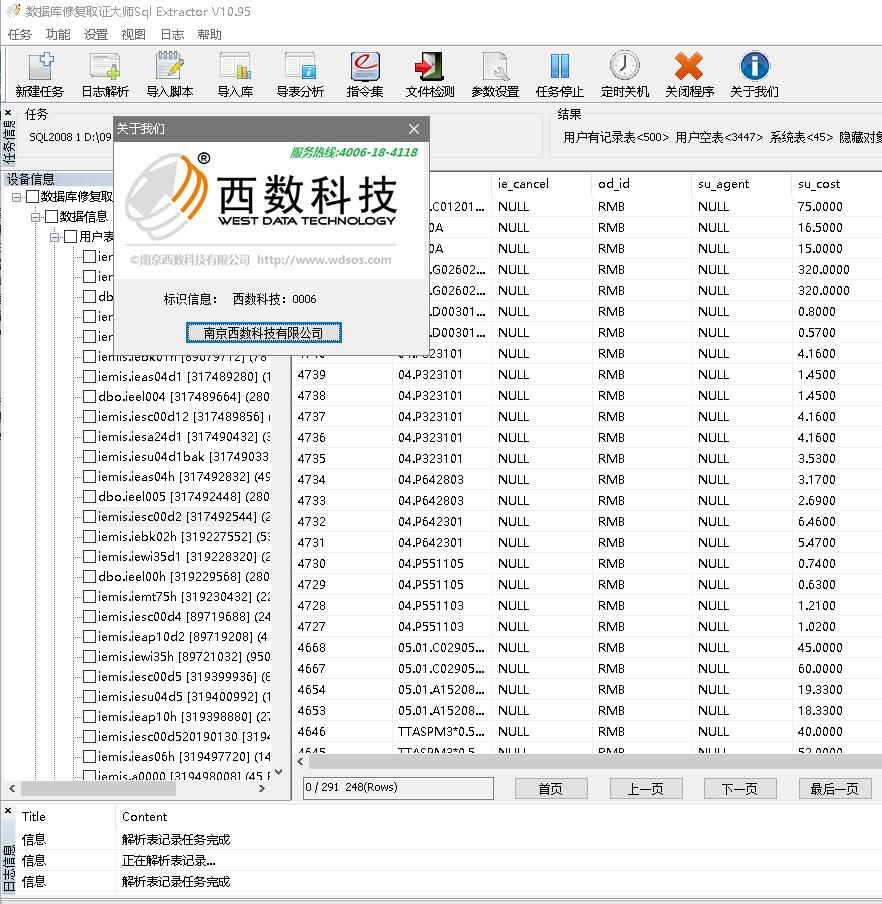Open the 功能 menu

click(x=58, y=35)
